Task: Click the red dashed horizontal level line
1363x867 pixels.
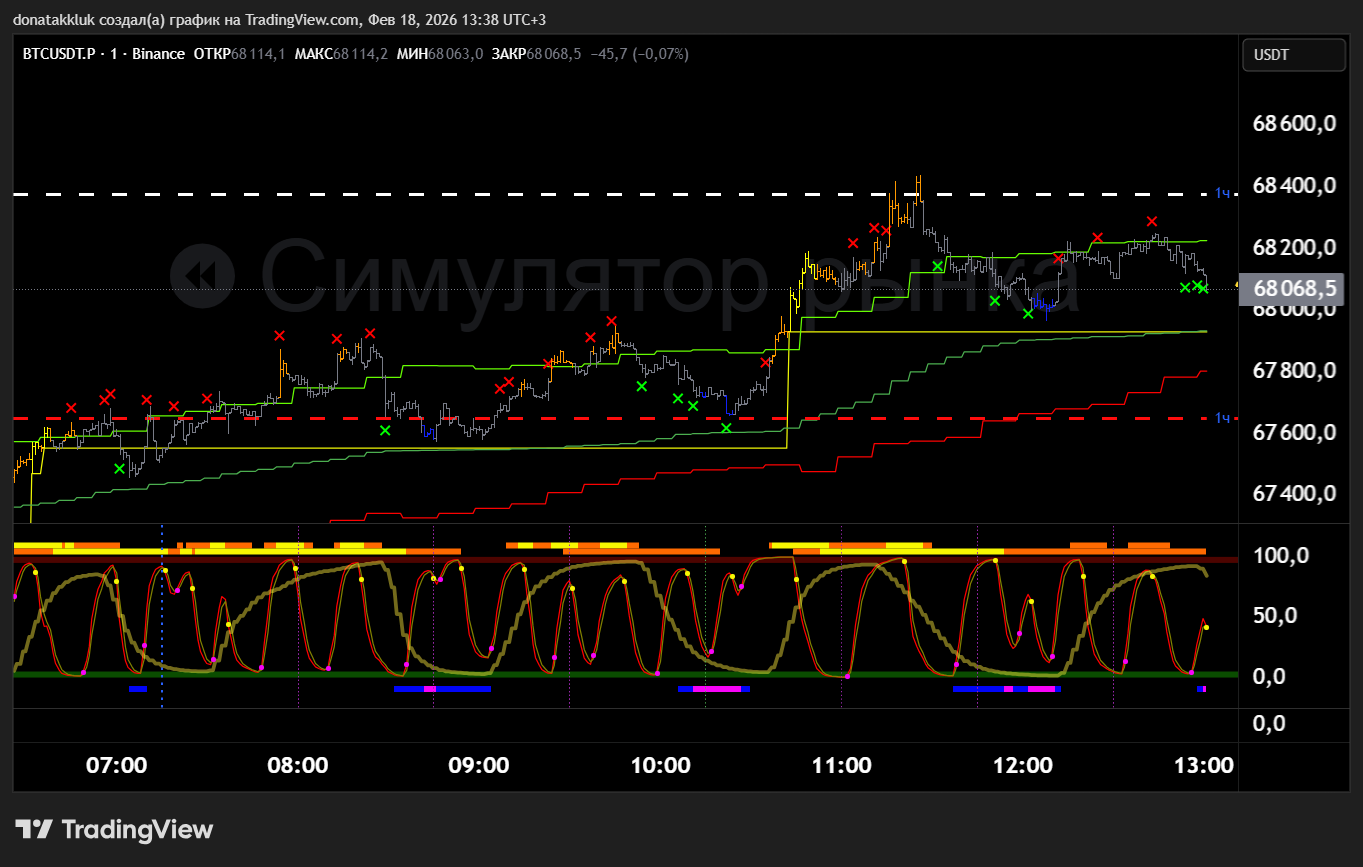Action: pyautogui.click(x=600, y=418)
